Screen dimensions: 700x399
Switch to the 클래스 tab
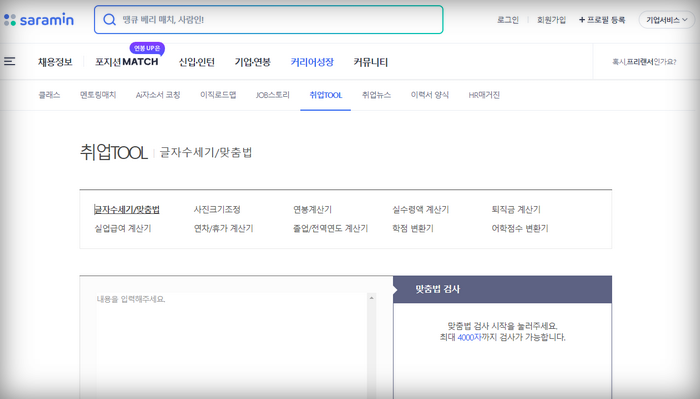[49, 95]
